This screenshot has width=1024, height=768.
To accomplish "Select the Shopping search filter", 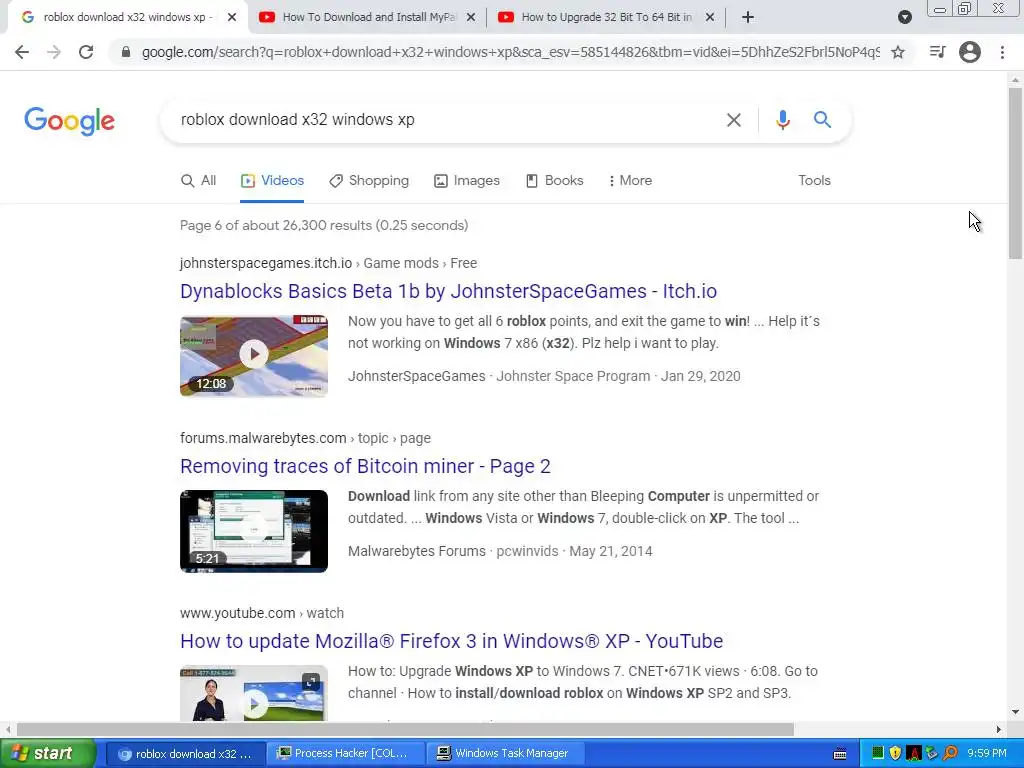I will click(369, 181).
